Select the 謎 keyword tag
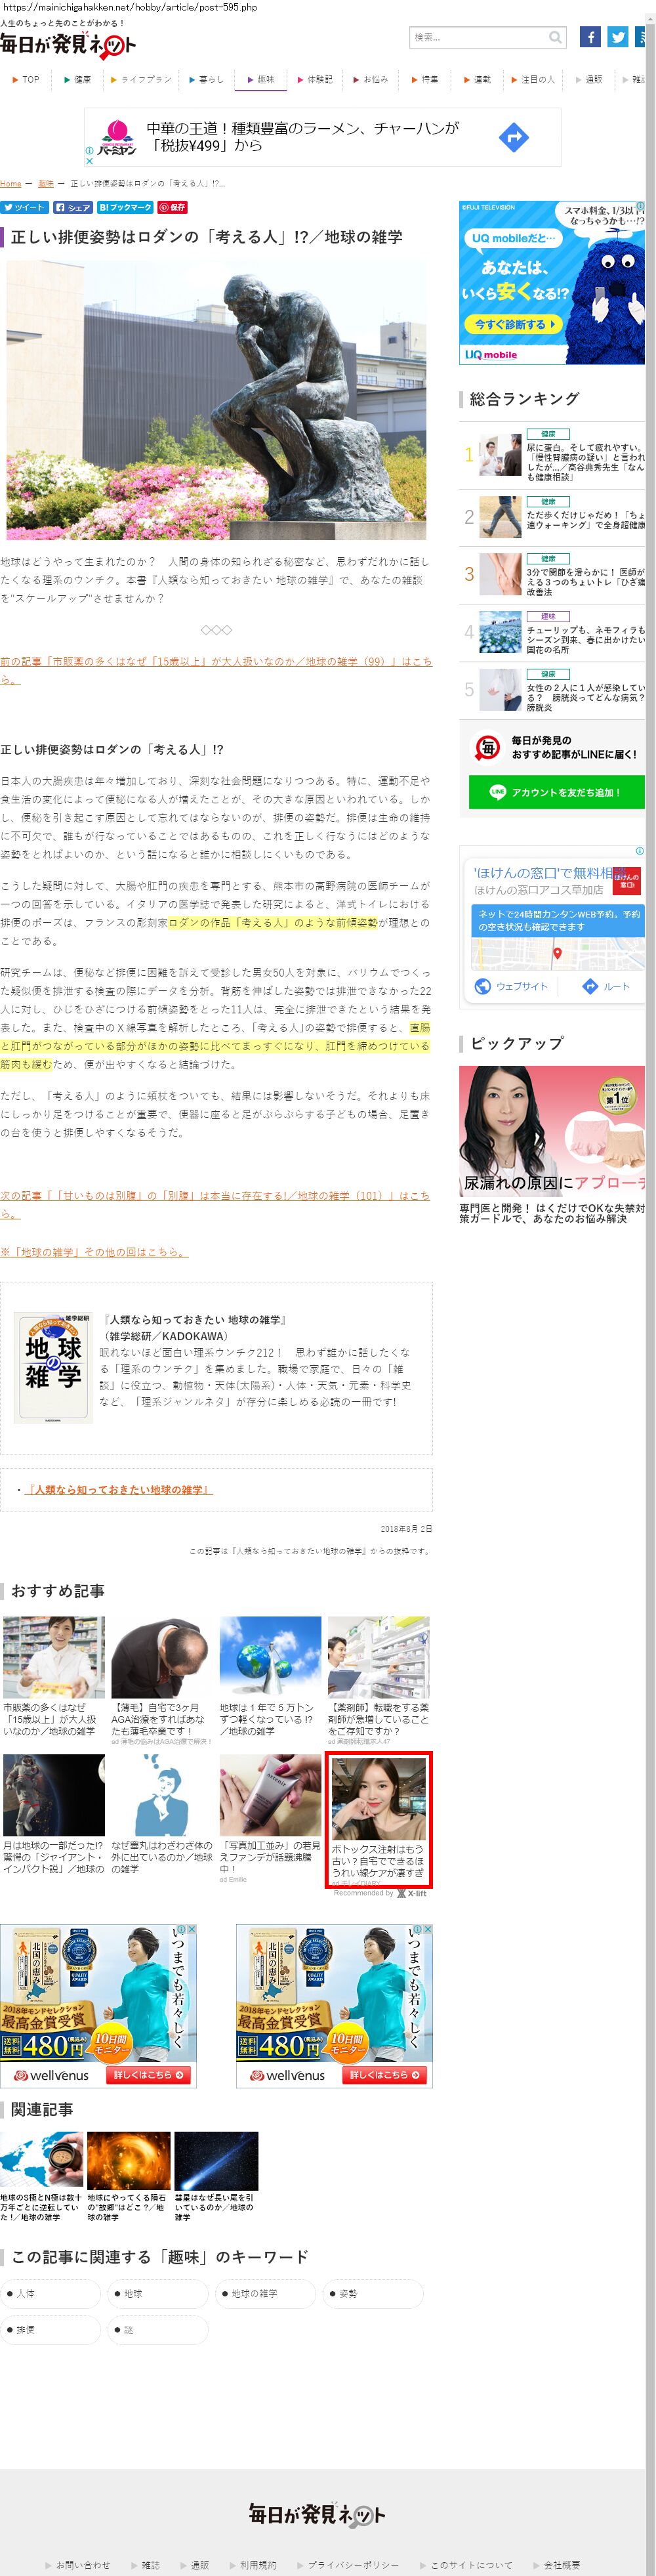This screenshot has width=656, height=2576. point(158,2329)
